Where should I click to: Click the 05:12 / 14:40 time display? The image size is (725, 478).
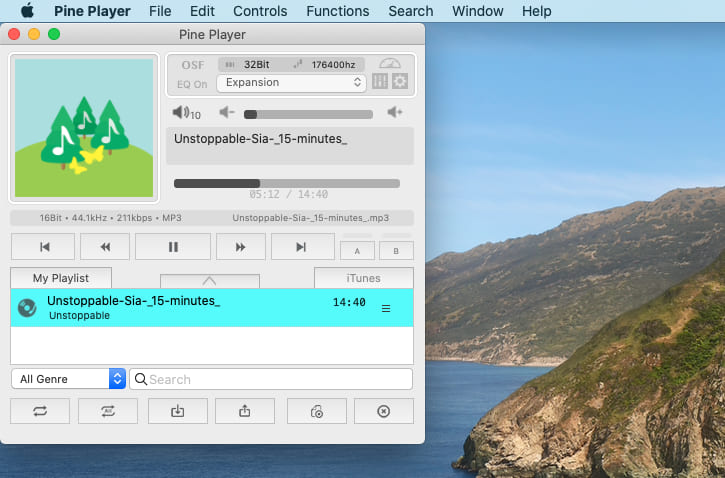(x=289, y=195)
